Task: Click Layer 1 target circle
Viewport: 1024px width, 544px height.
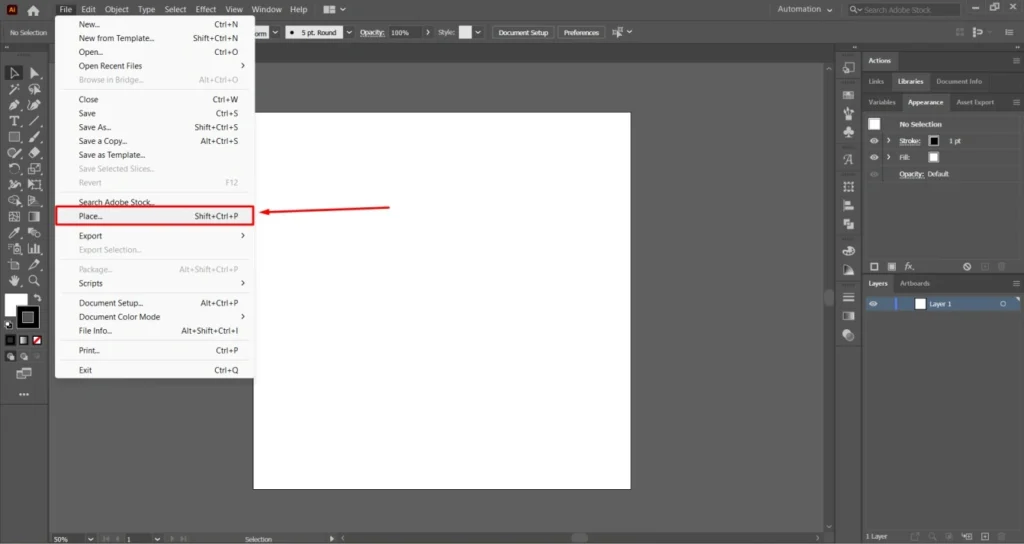Action: (x=1003, y=304)
